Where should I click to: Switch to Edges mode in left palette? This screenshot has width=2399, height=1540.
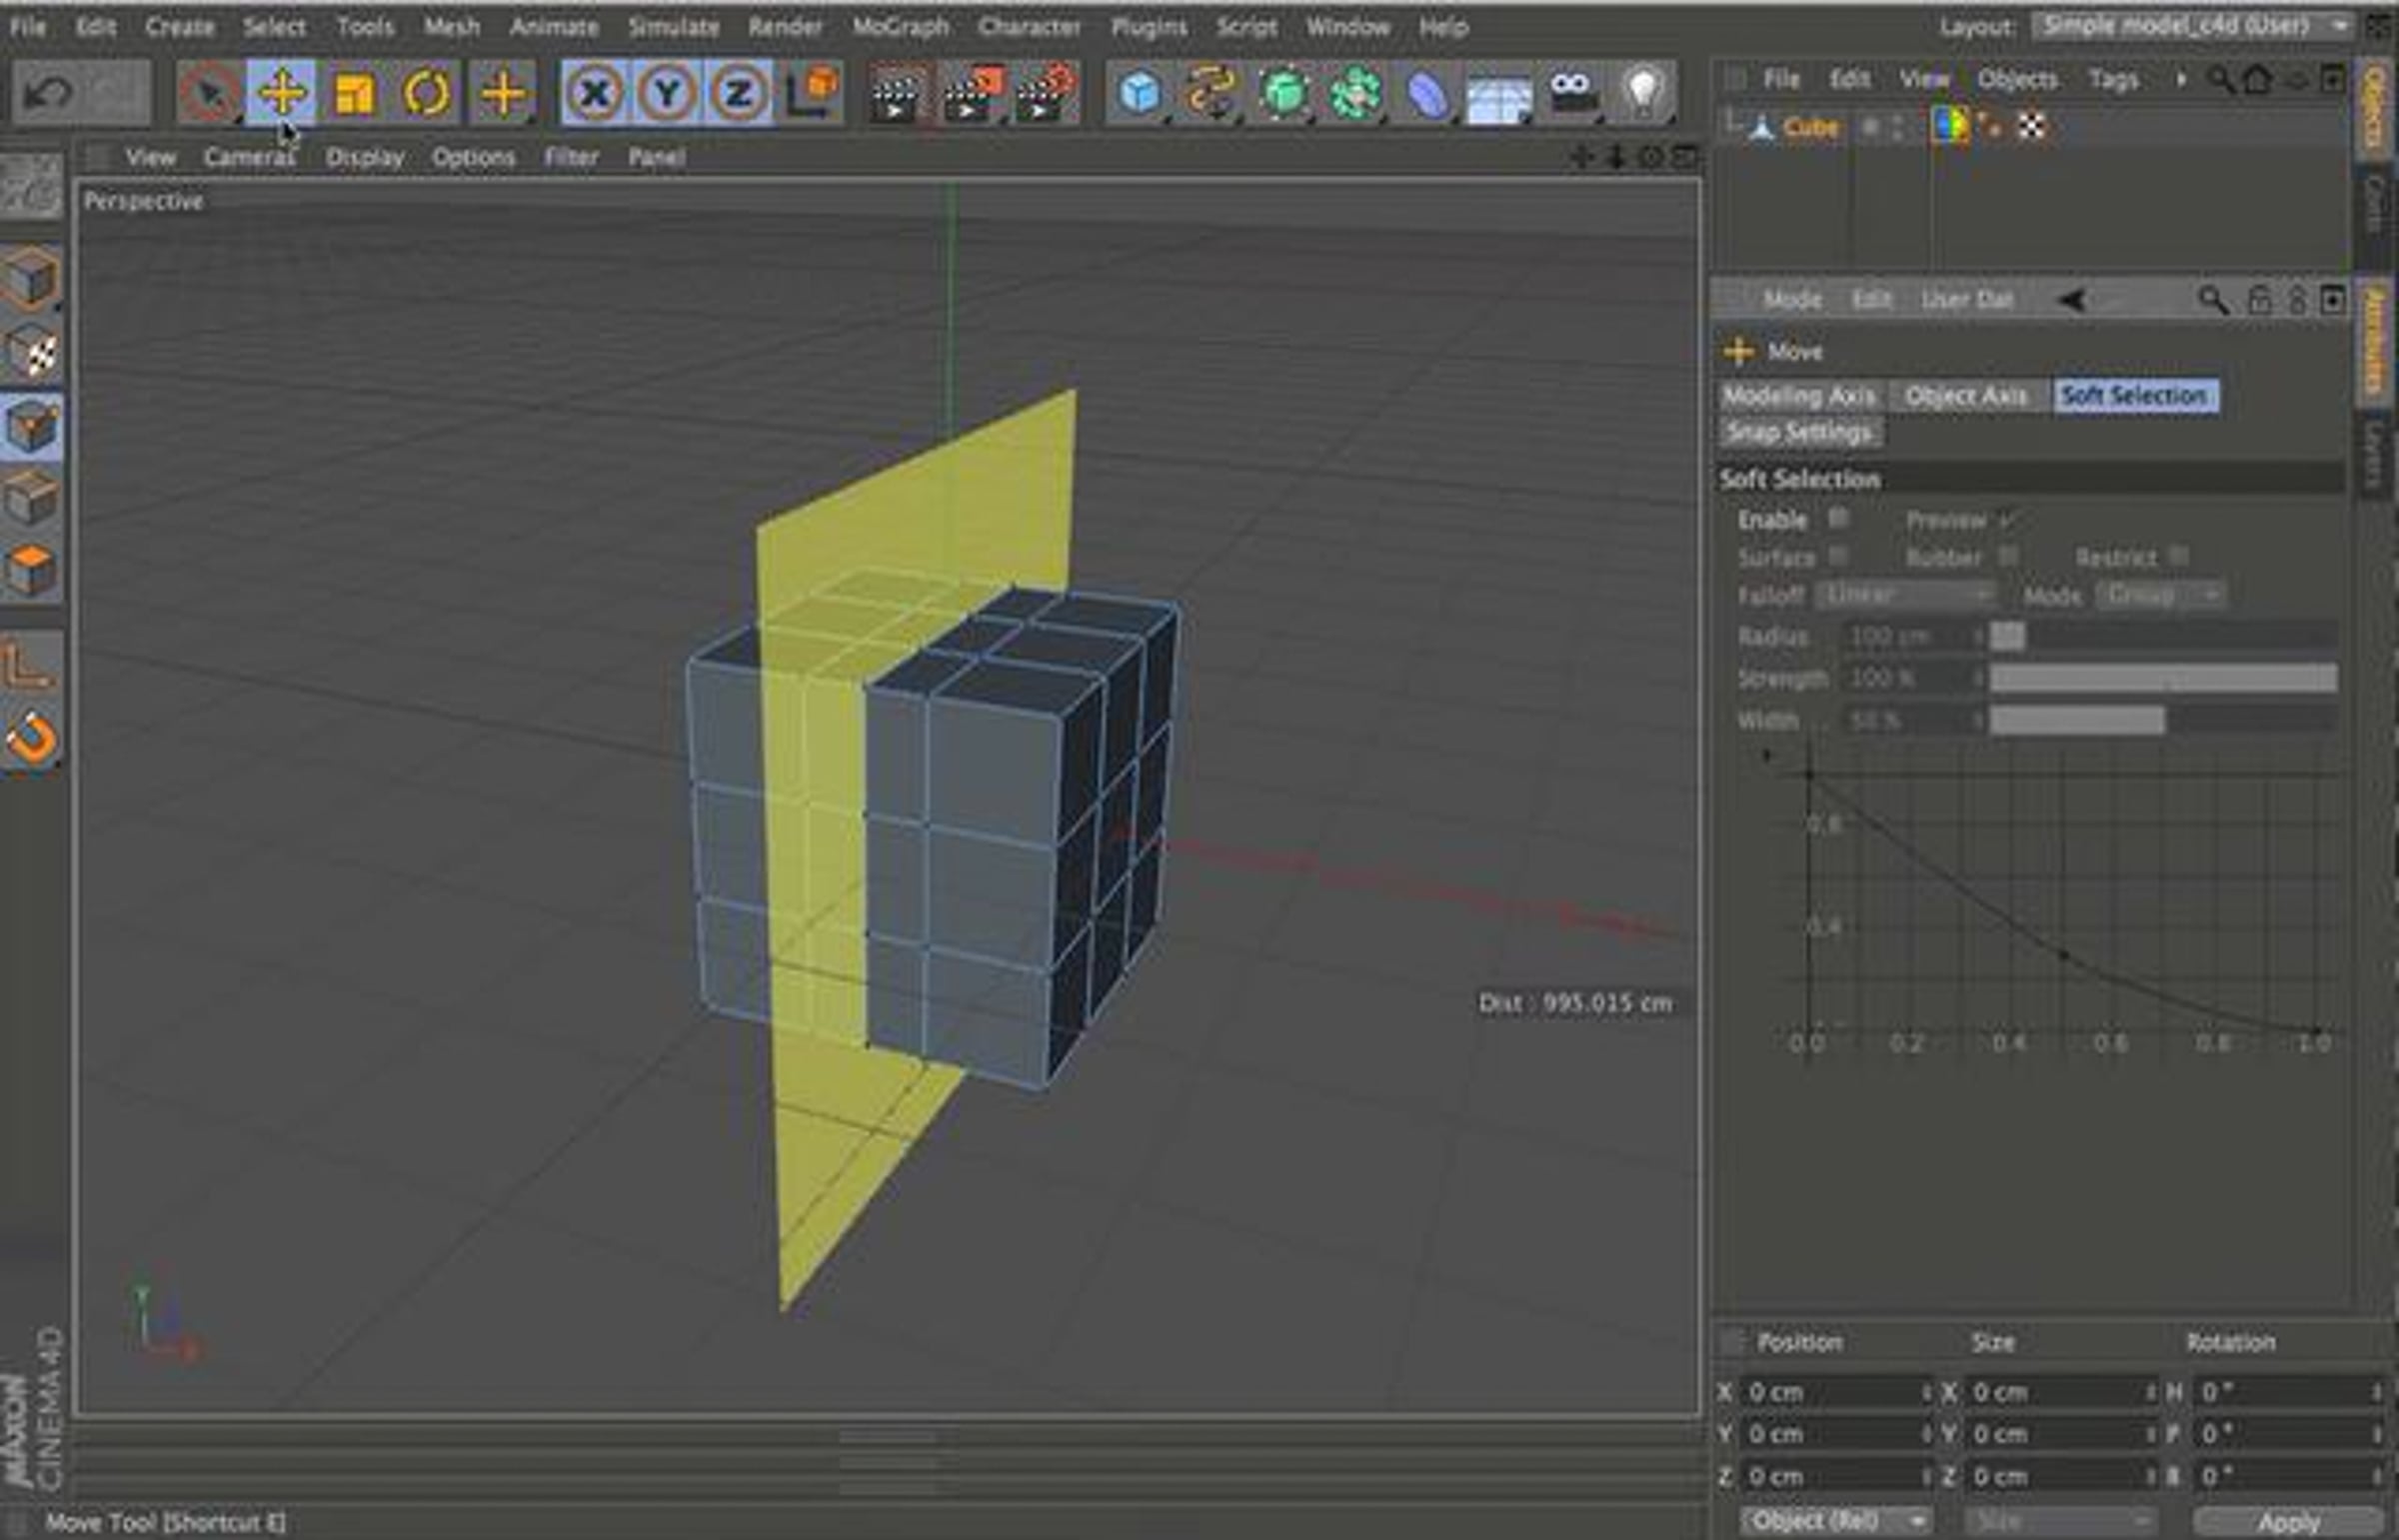click(31, 497)
